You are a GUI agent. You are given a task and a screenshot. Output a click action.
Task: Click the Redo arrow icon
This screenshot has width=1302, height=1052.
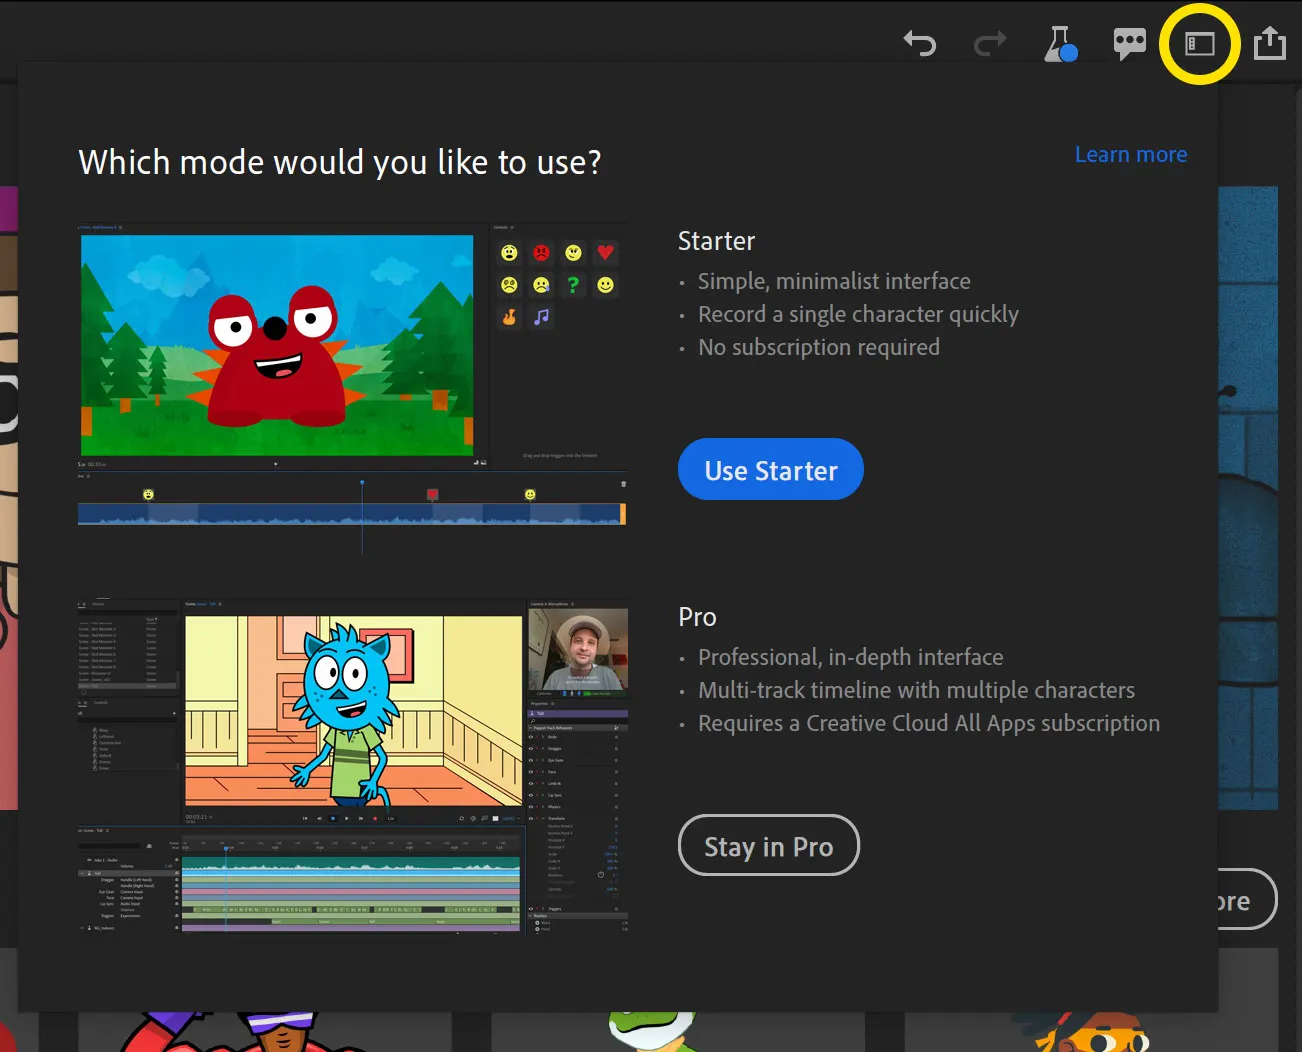pyautogui.click(x=989, y=44)
